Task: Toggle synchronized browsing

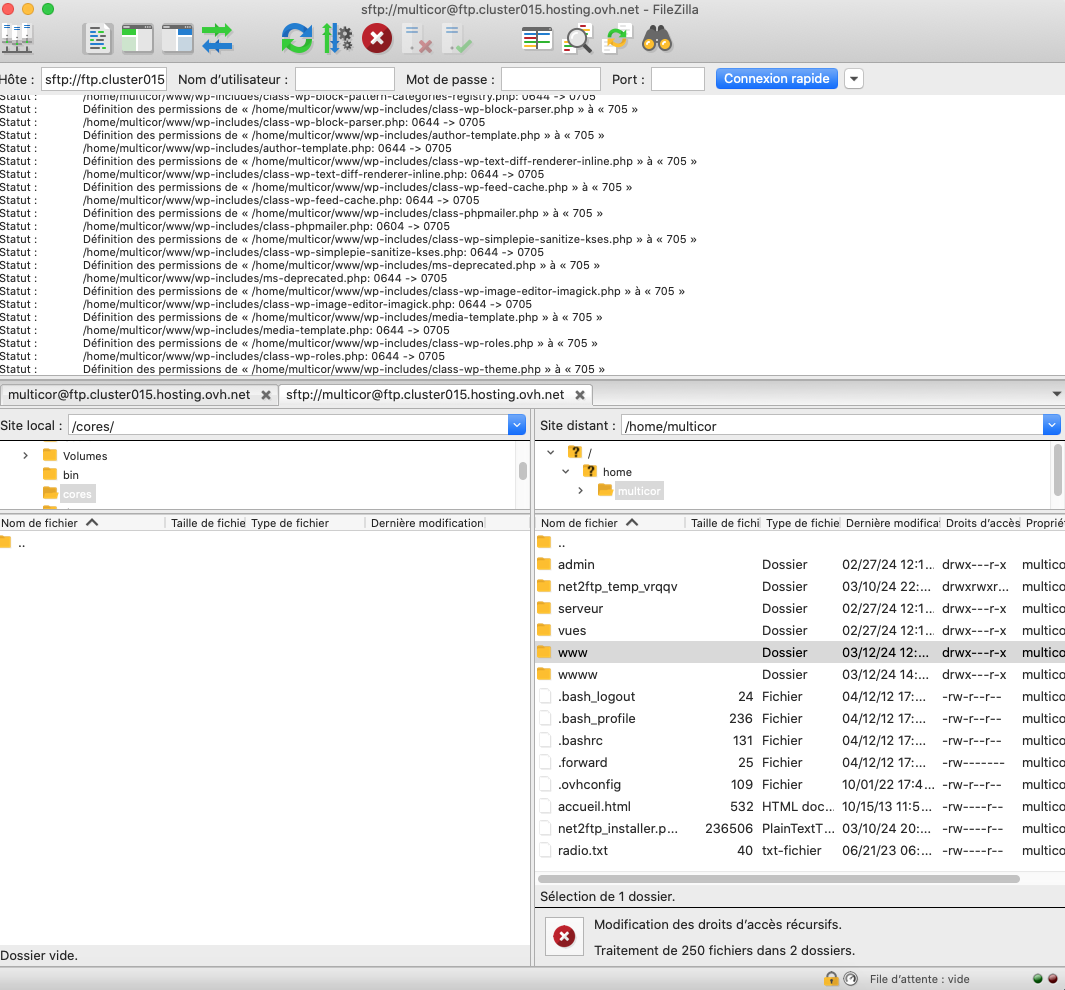Action: coord(617,39)
